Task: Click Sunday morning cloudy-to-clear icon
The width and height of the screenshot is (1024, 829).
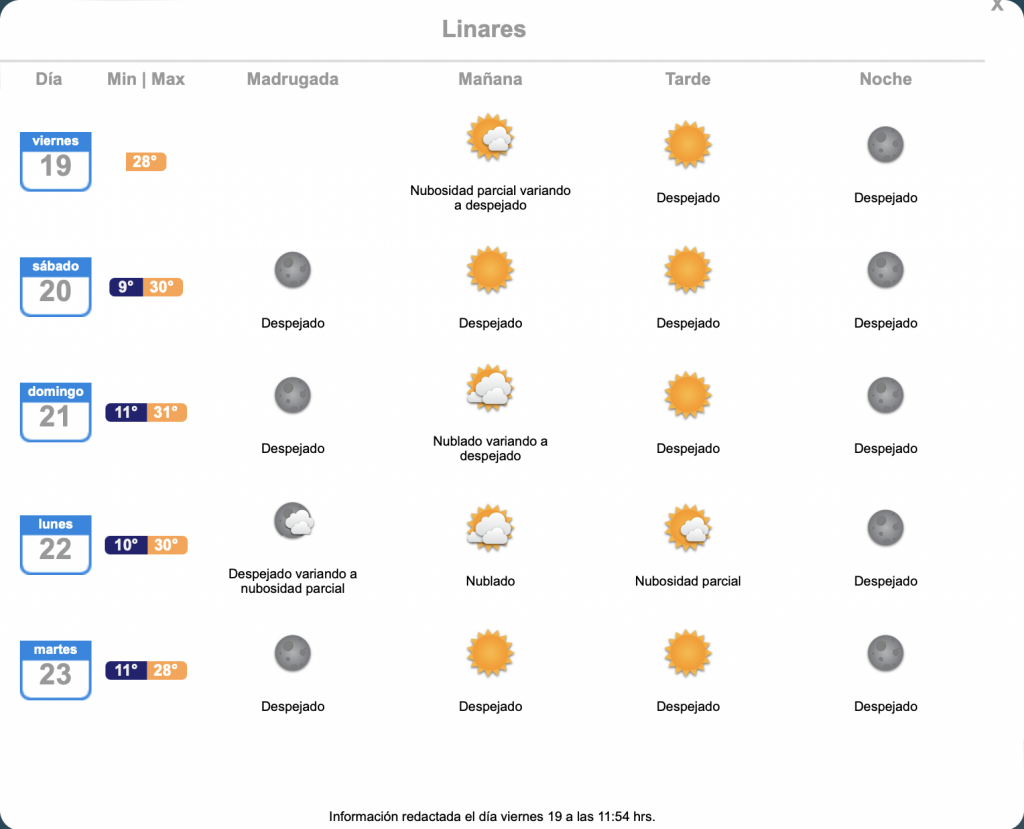Action: click(x=490, y=388)
